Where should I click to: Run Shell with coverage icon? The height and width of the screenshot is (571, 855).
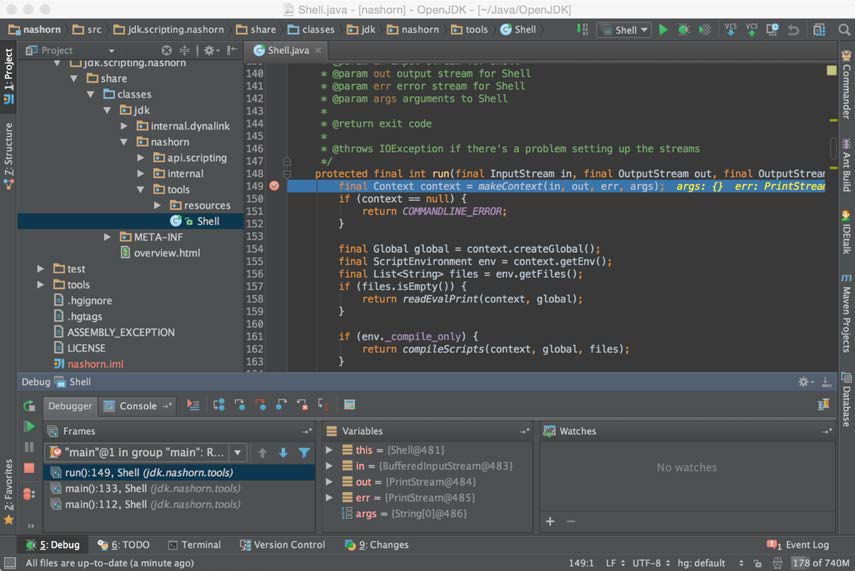[705, 30]
